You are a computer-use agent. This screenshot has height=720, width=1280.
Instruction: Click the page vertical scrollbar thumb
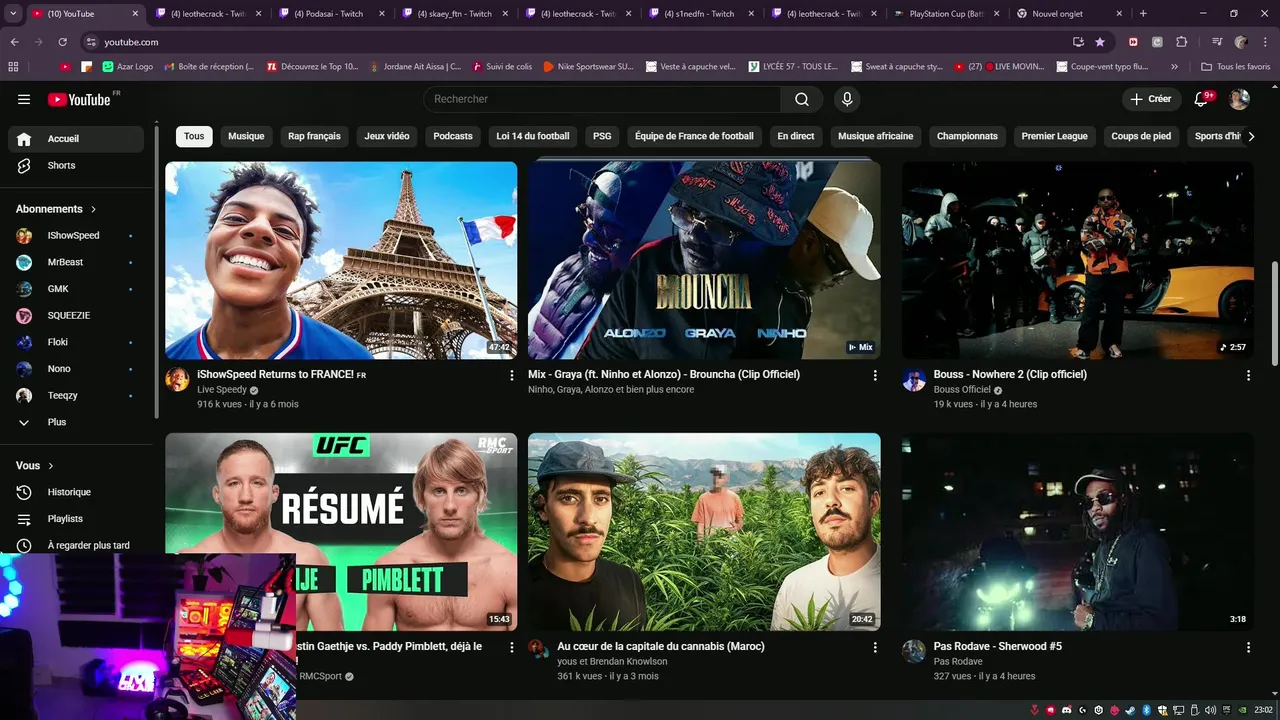pos(1274,314)
